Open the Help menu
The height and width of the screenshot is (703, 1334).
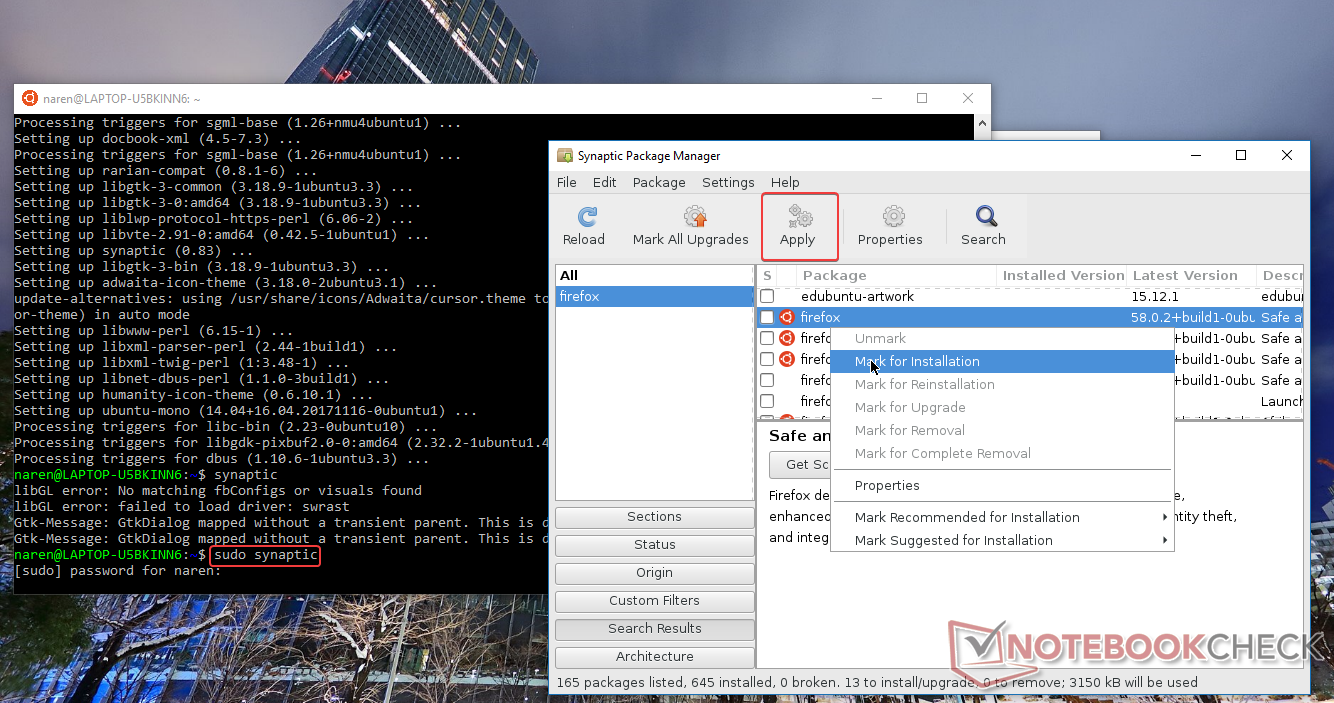tap(785, 182)
